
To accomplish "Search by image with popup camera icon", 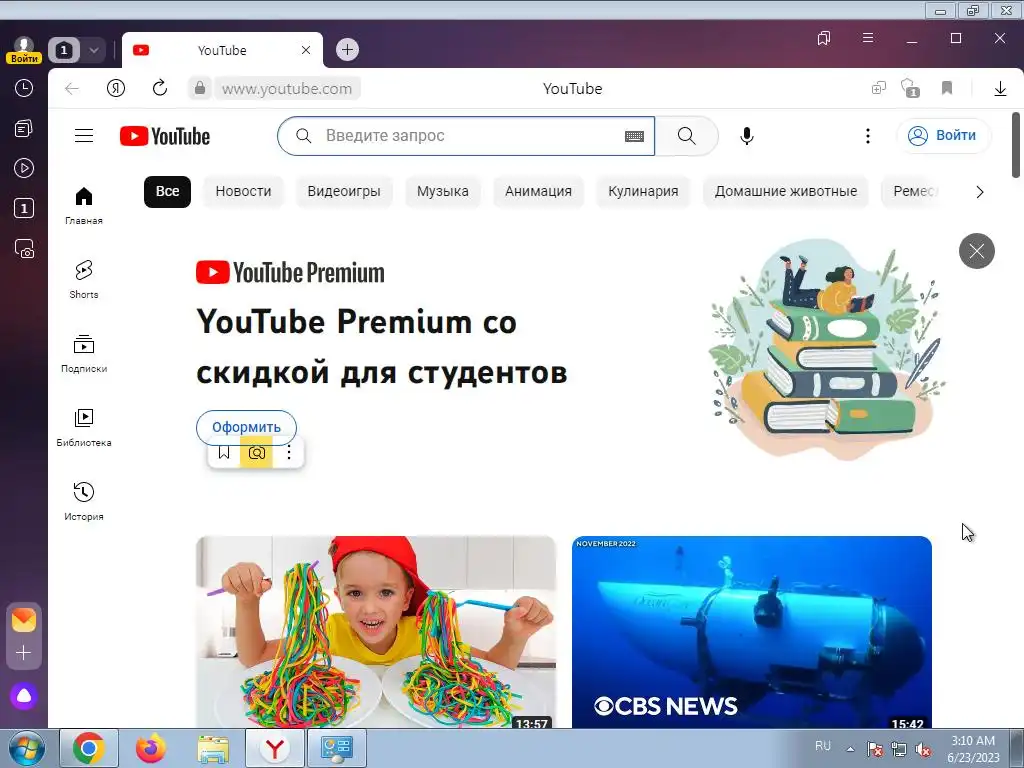I will [257, 453].
